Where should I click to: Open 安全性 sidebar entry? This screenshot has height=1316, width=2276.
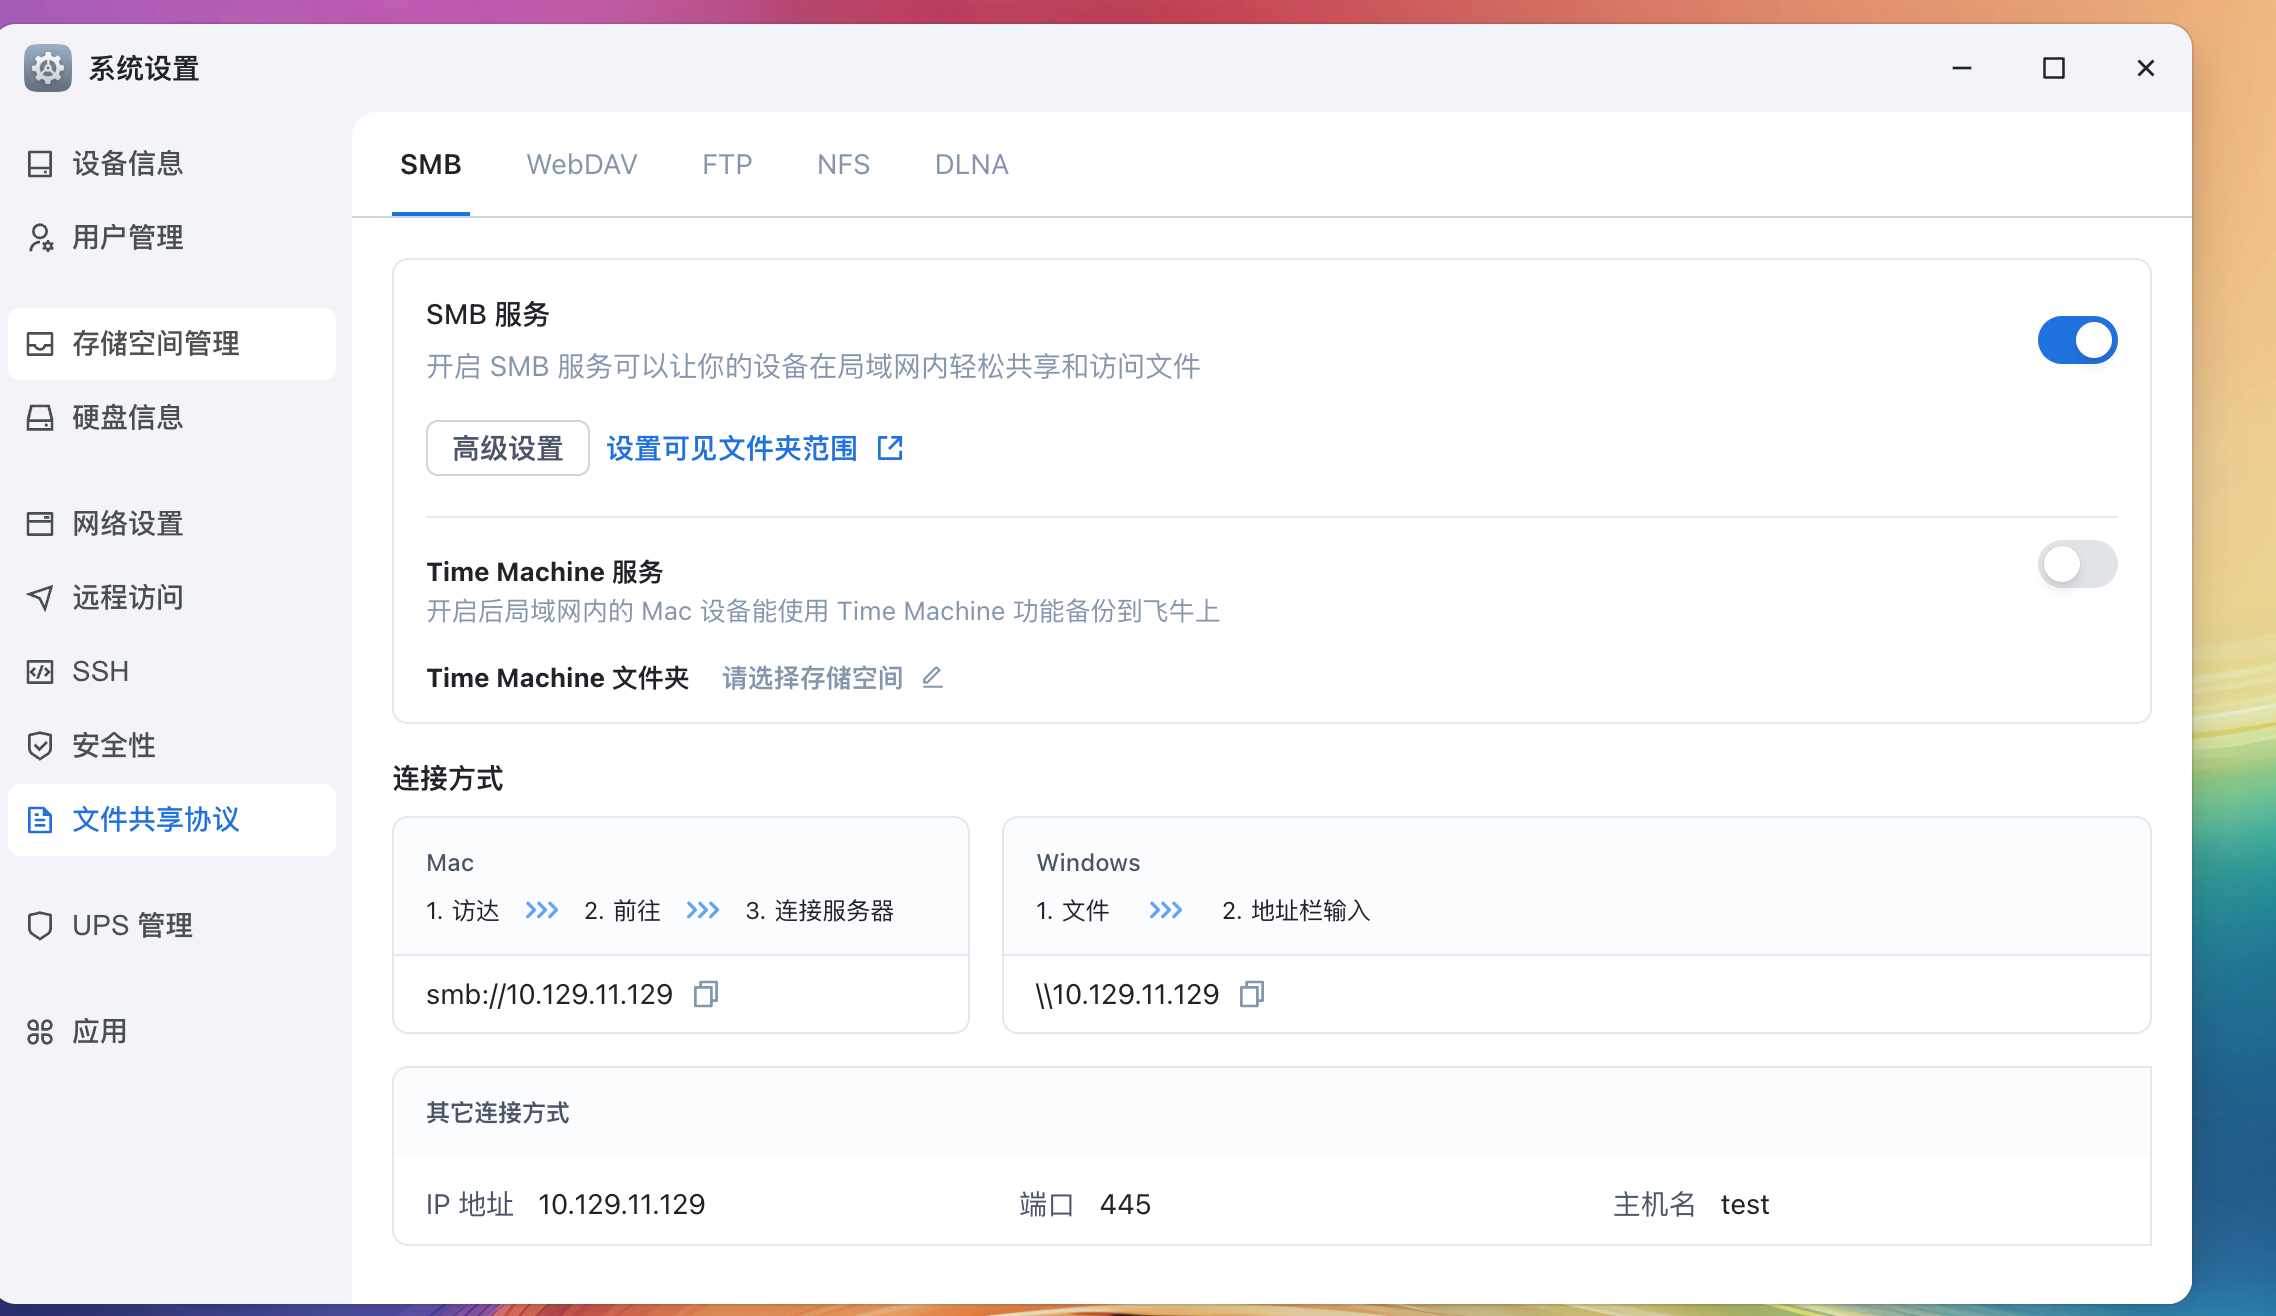[x=172, y=746]
